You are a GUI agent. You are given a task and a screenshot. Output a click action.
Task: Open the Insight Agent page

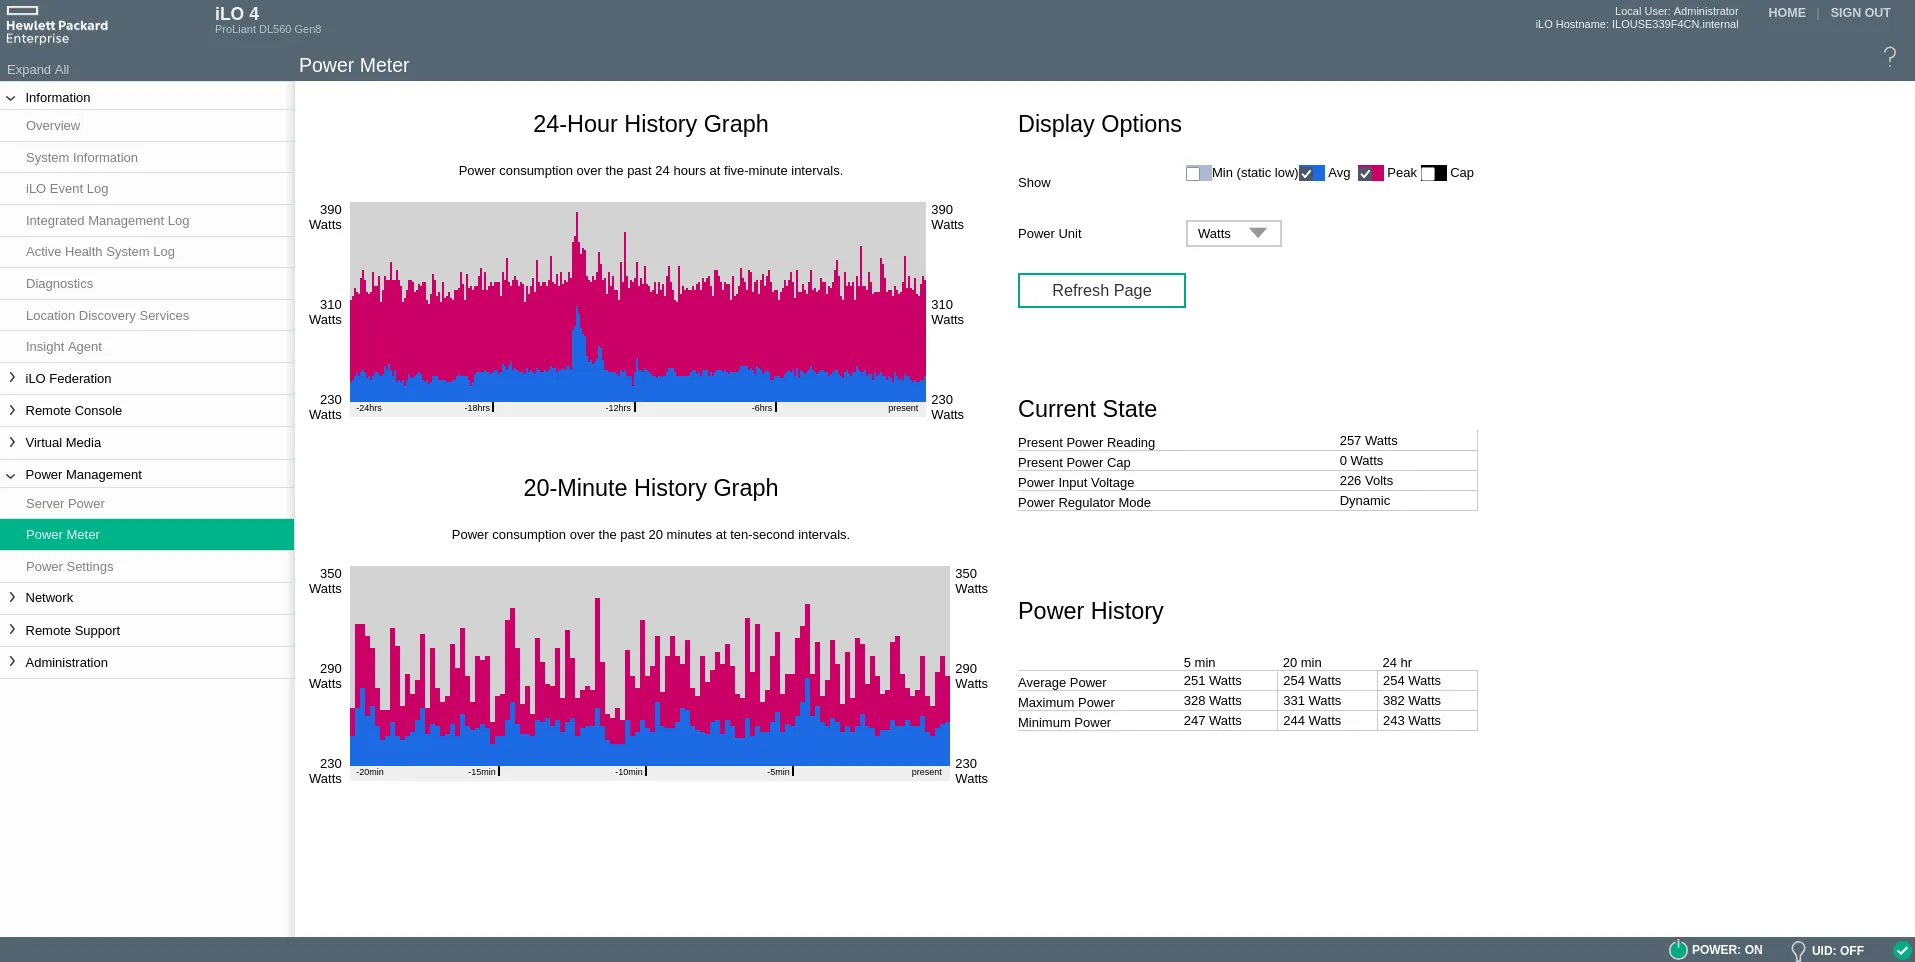click(147, 347)
